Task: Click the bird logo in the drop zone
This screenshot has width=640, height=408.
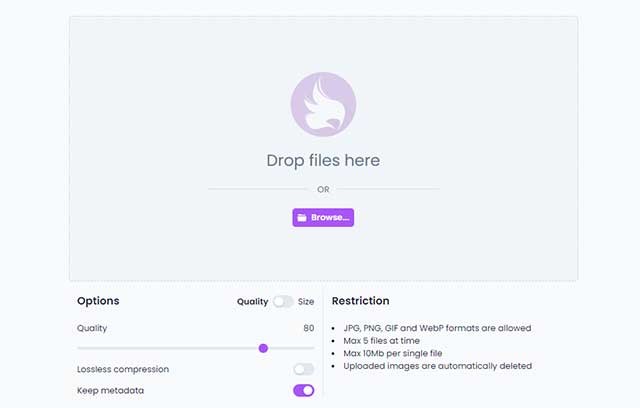Action: coord(323,104)
